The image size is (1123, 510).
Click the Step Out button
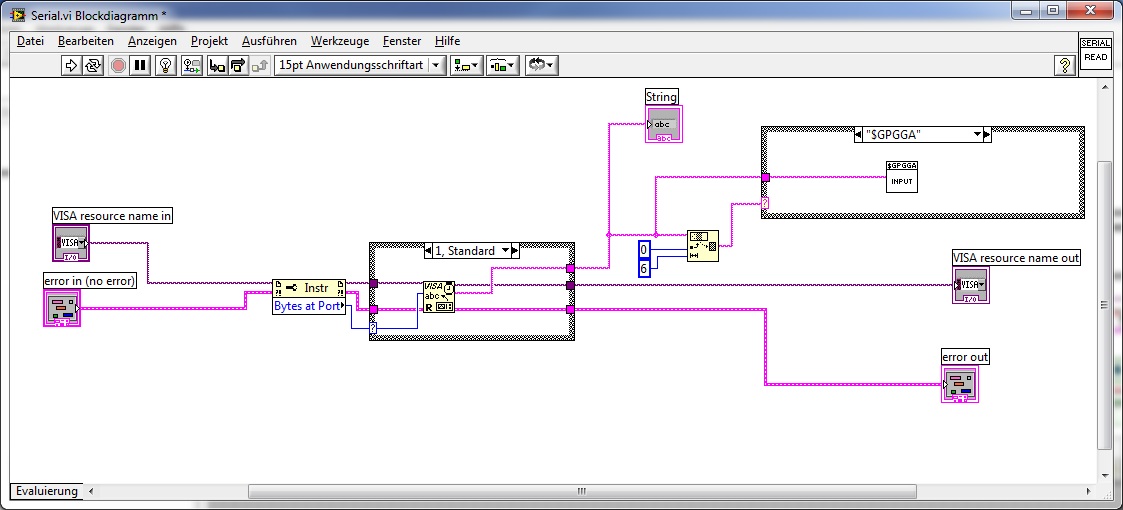(x=260, y=65)
